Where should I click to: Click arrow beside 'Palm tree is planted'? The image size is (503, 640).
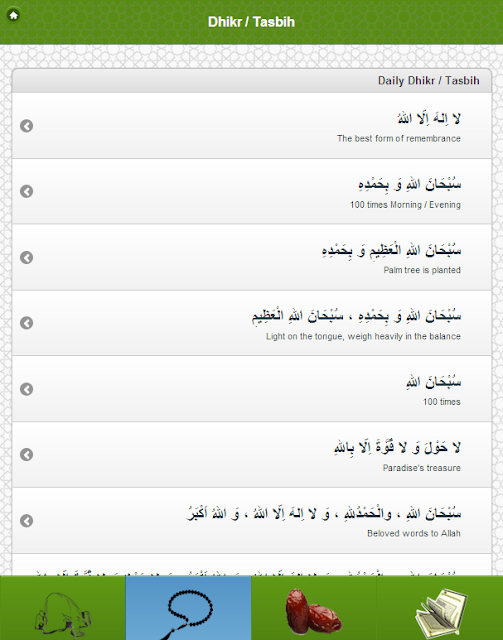[x=27, y=257]
